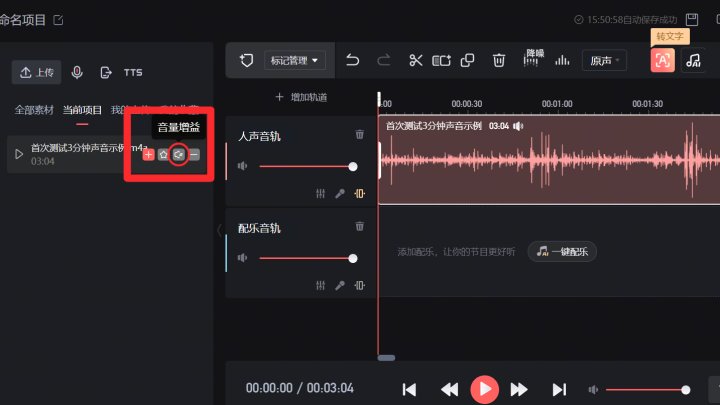Open the 标记管理 dropdown
The height and width of the screenshot is (405, 720).
(x=296, y=61)
